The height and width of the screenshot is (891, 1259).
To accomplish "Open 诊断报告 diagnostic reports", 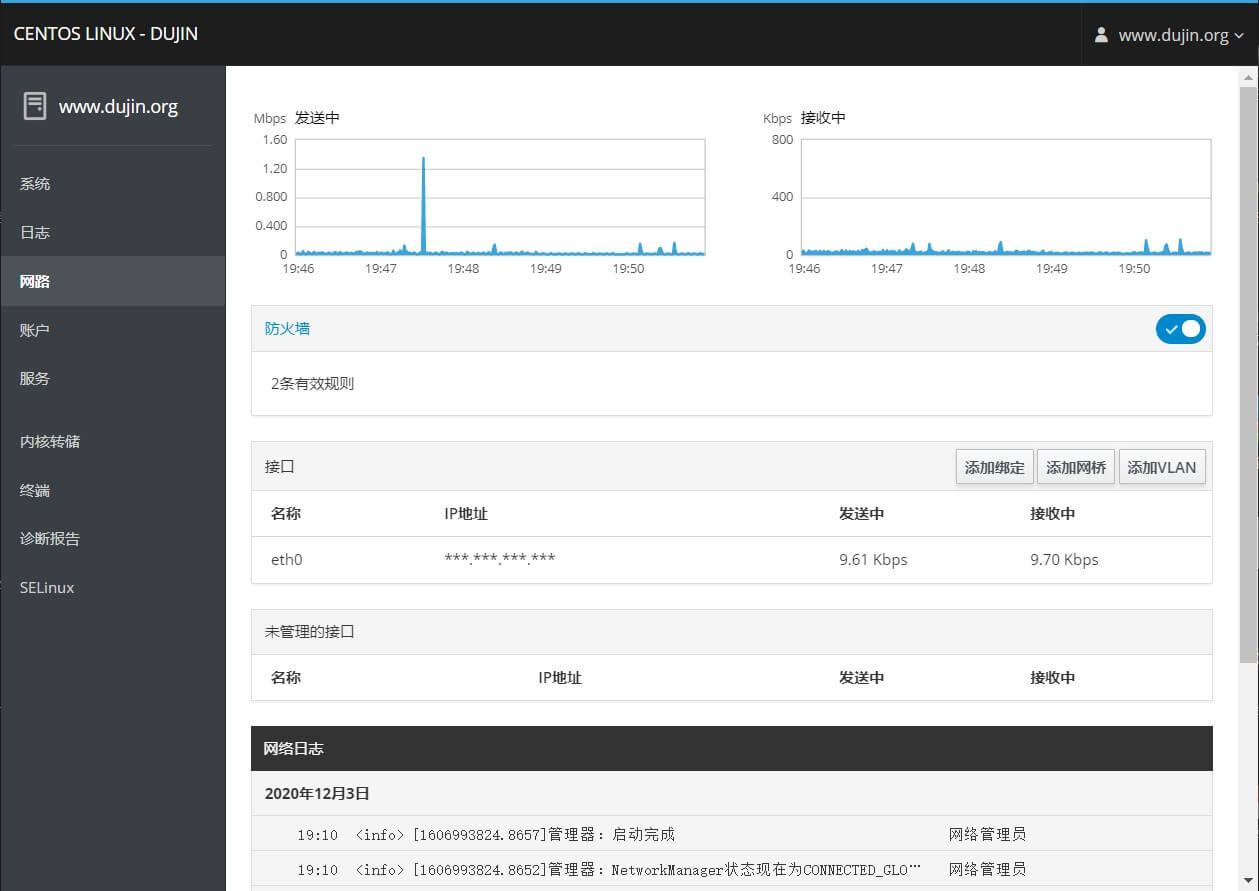I will coord(50,539).
